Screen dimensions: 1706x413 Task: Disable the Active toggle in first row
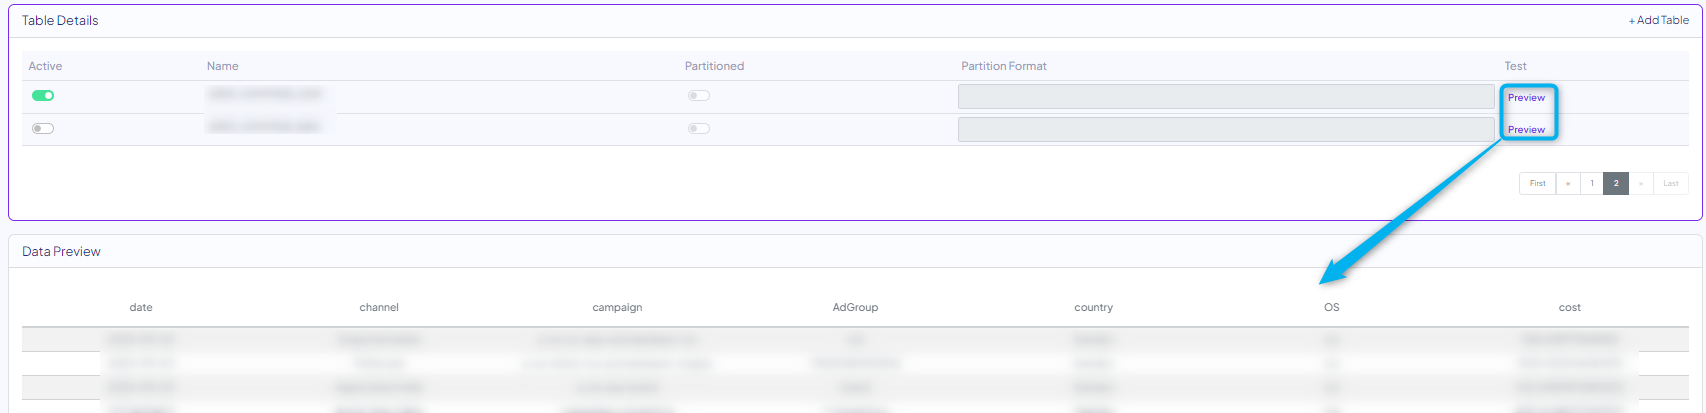(43, 96)
